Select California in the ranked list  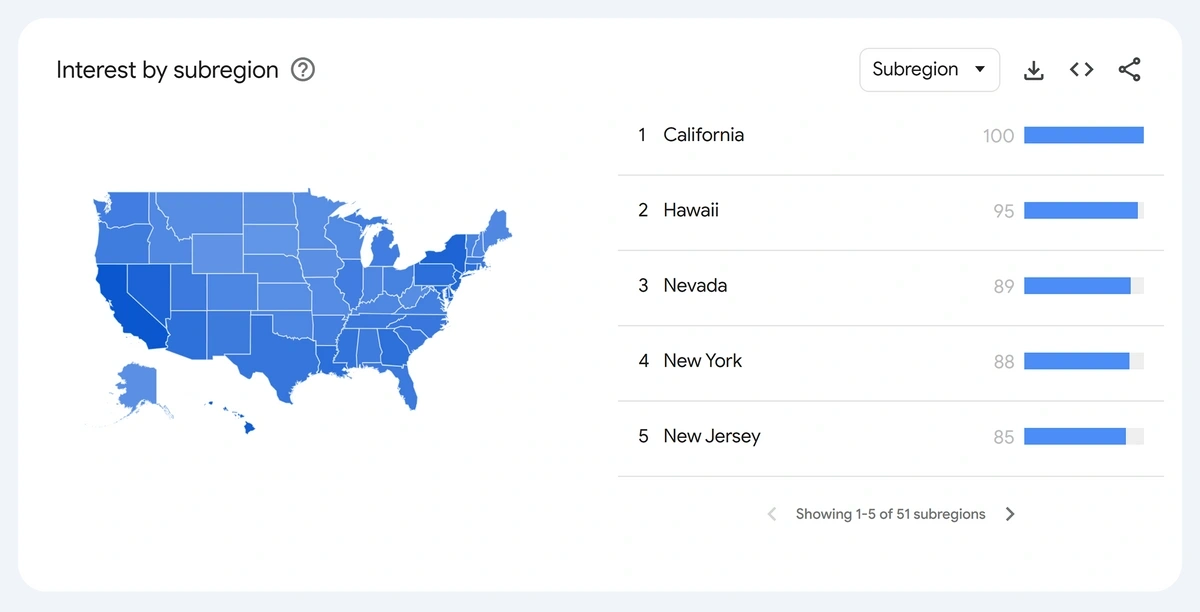pyautogui.click(x=703, y=135)
